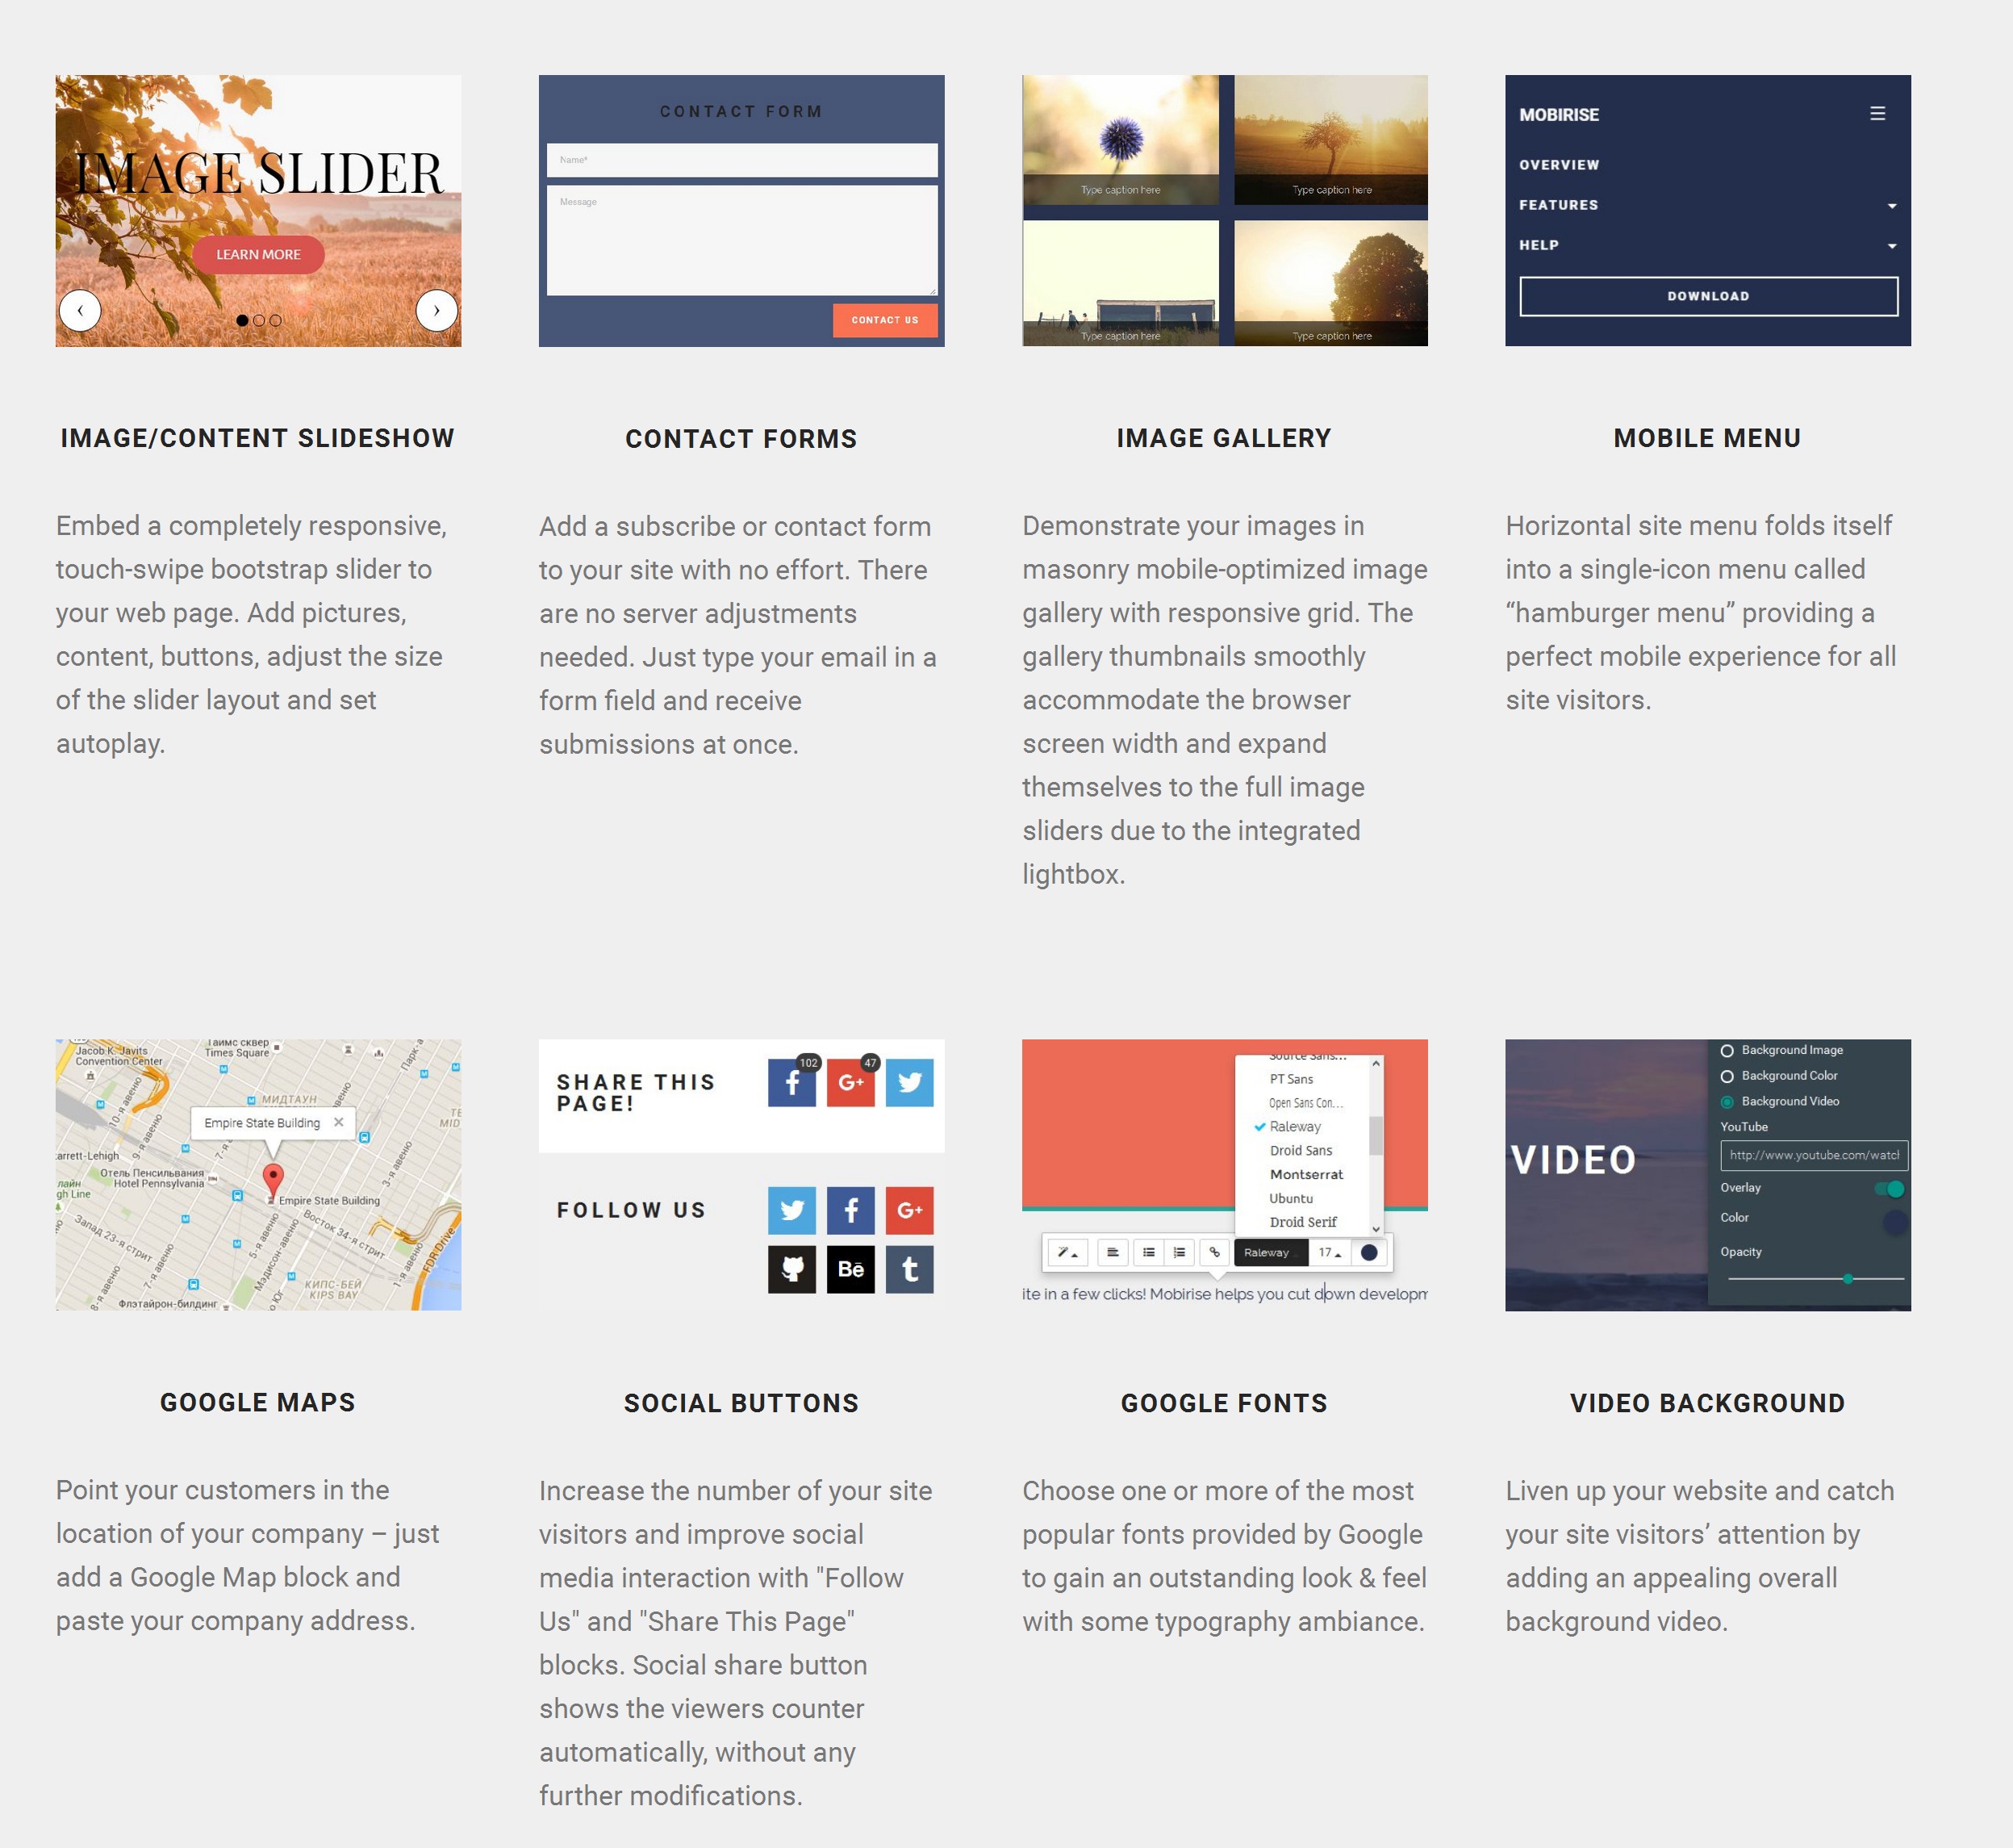
Task: Expand the Features dropdown menu item
Action: (x=1890, y=205)
